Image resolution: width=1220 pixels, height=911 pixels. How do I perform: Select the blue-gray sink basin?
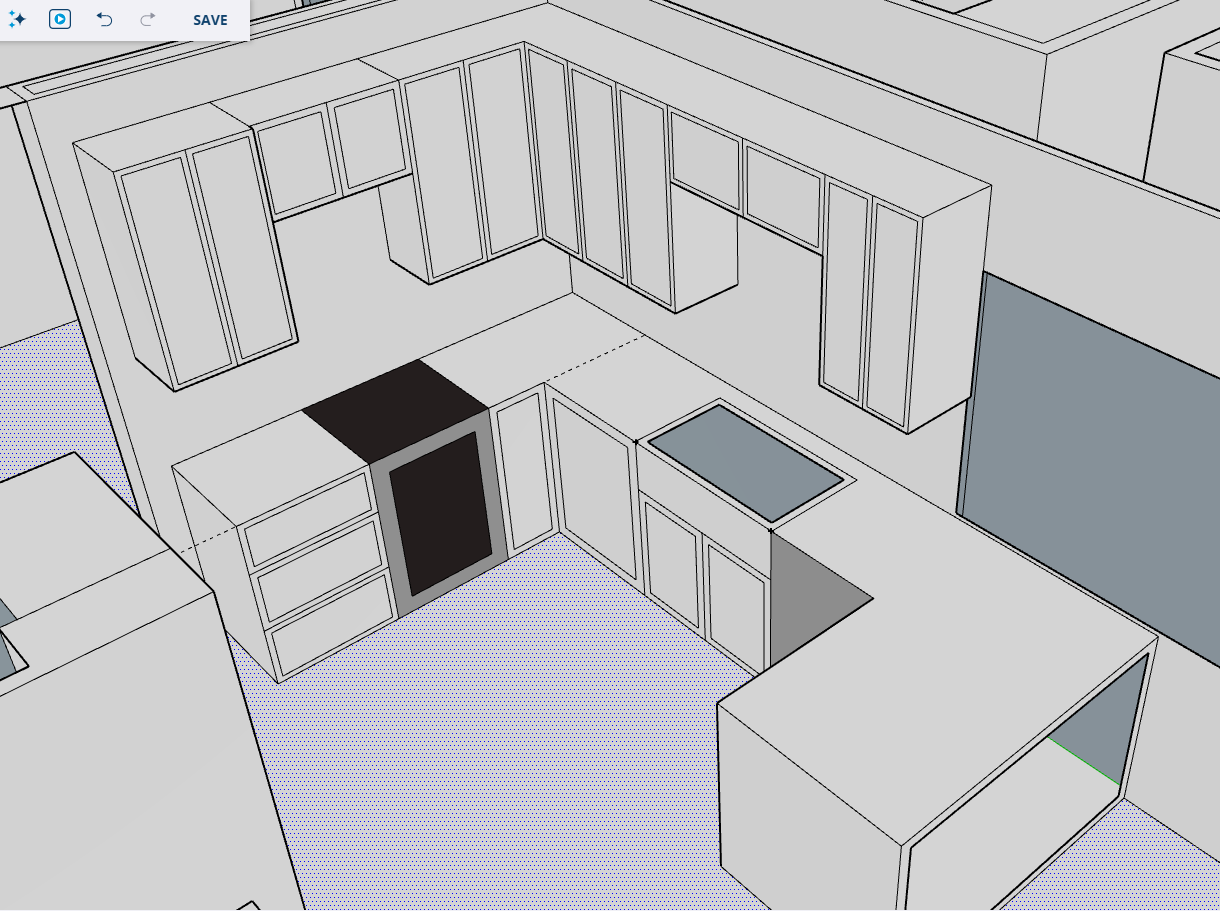tap(745, 464)
